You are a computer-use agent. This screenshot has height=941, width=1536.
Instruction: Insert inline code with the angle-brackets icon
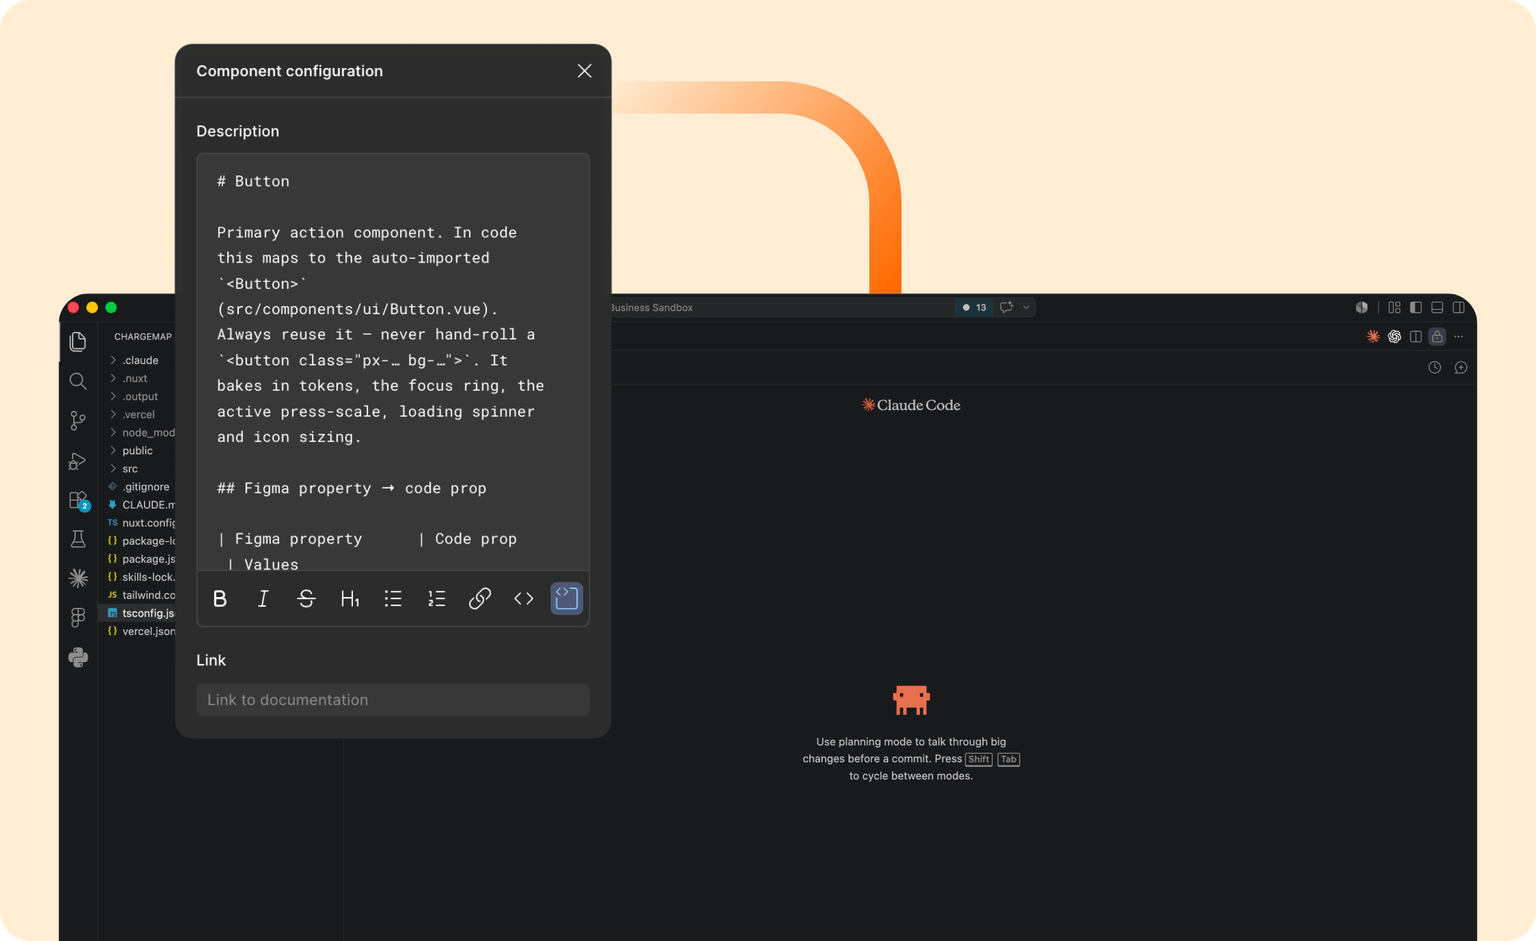[523, 598]
